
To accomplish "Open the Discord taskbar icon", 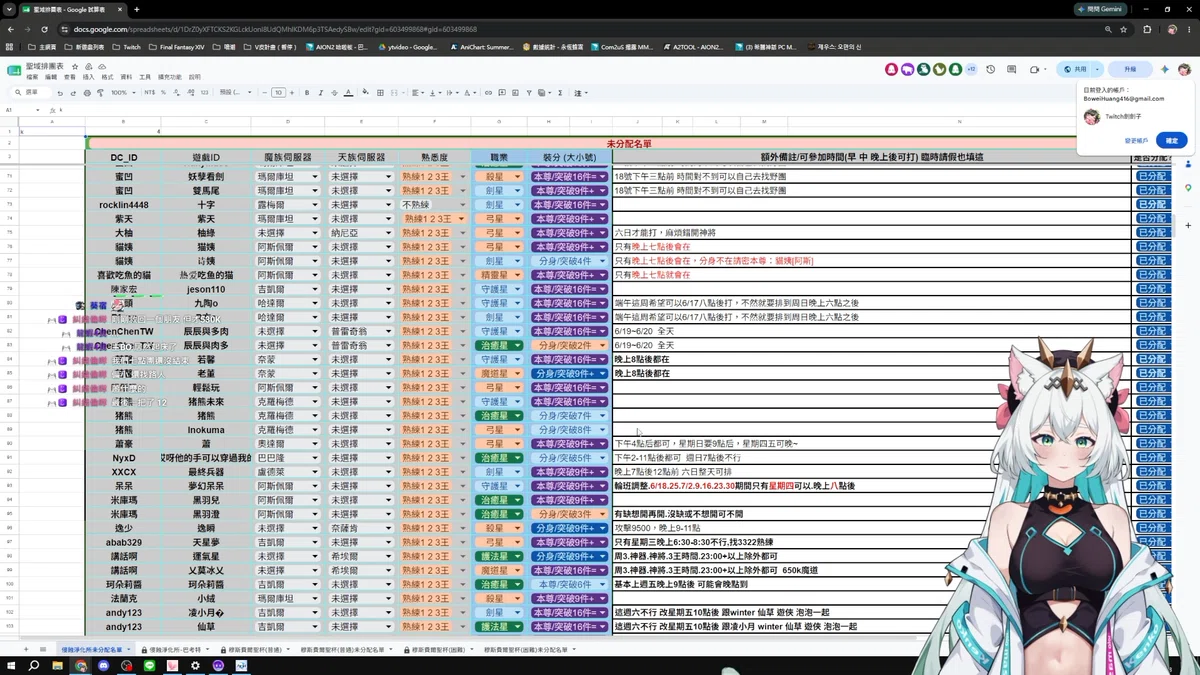I will pyautogui.click(x=103, y=665).
